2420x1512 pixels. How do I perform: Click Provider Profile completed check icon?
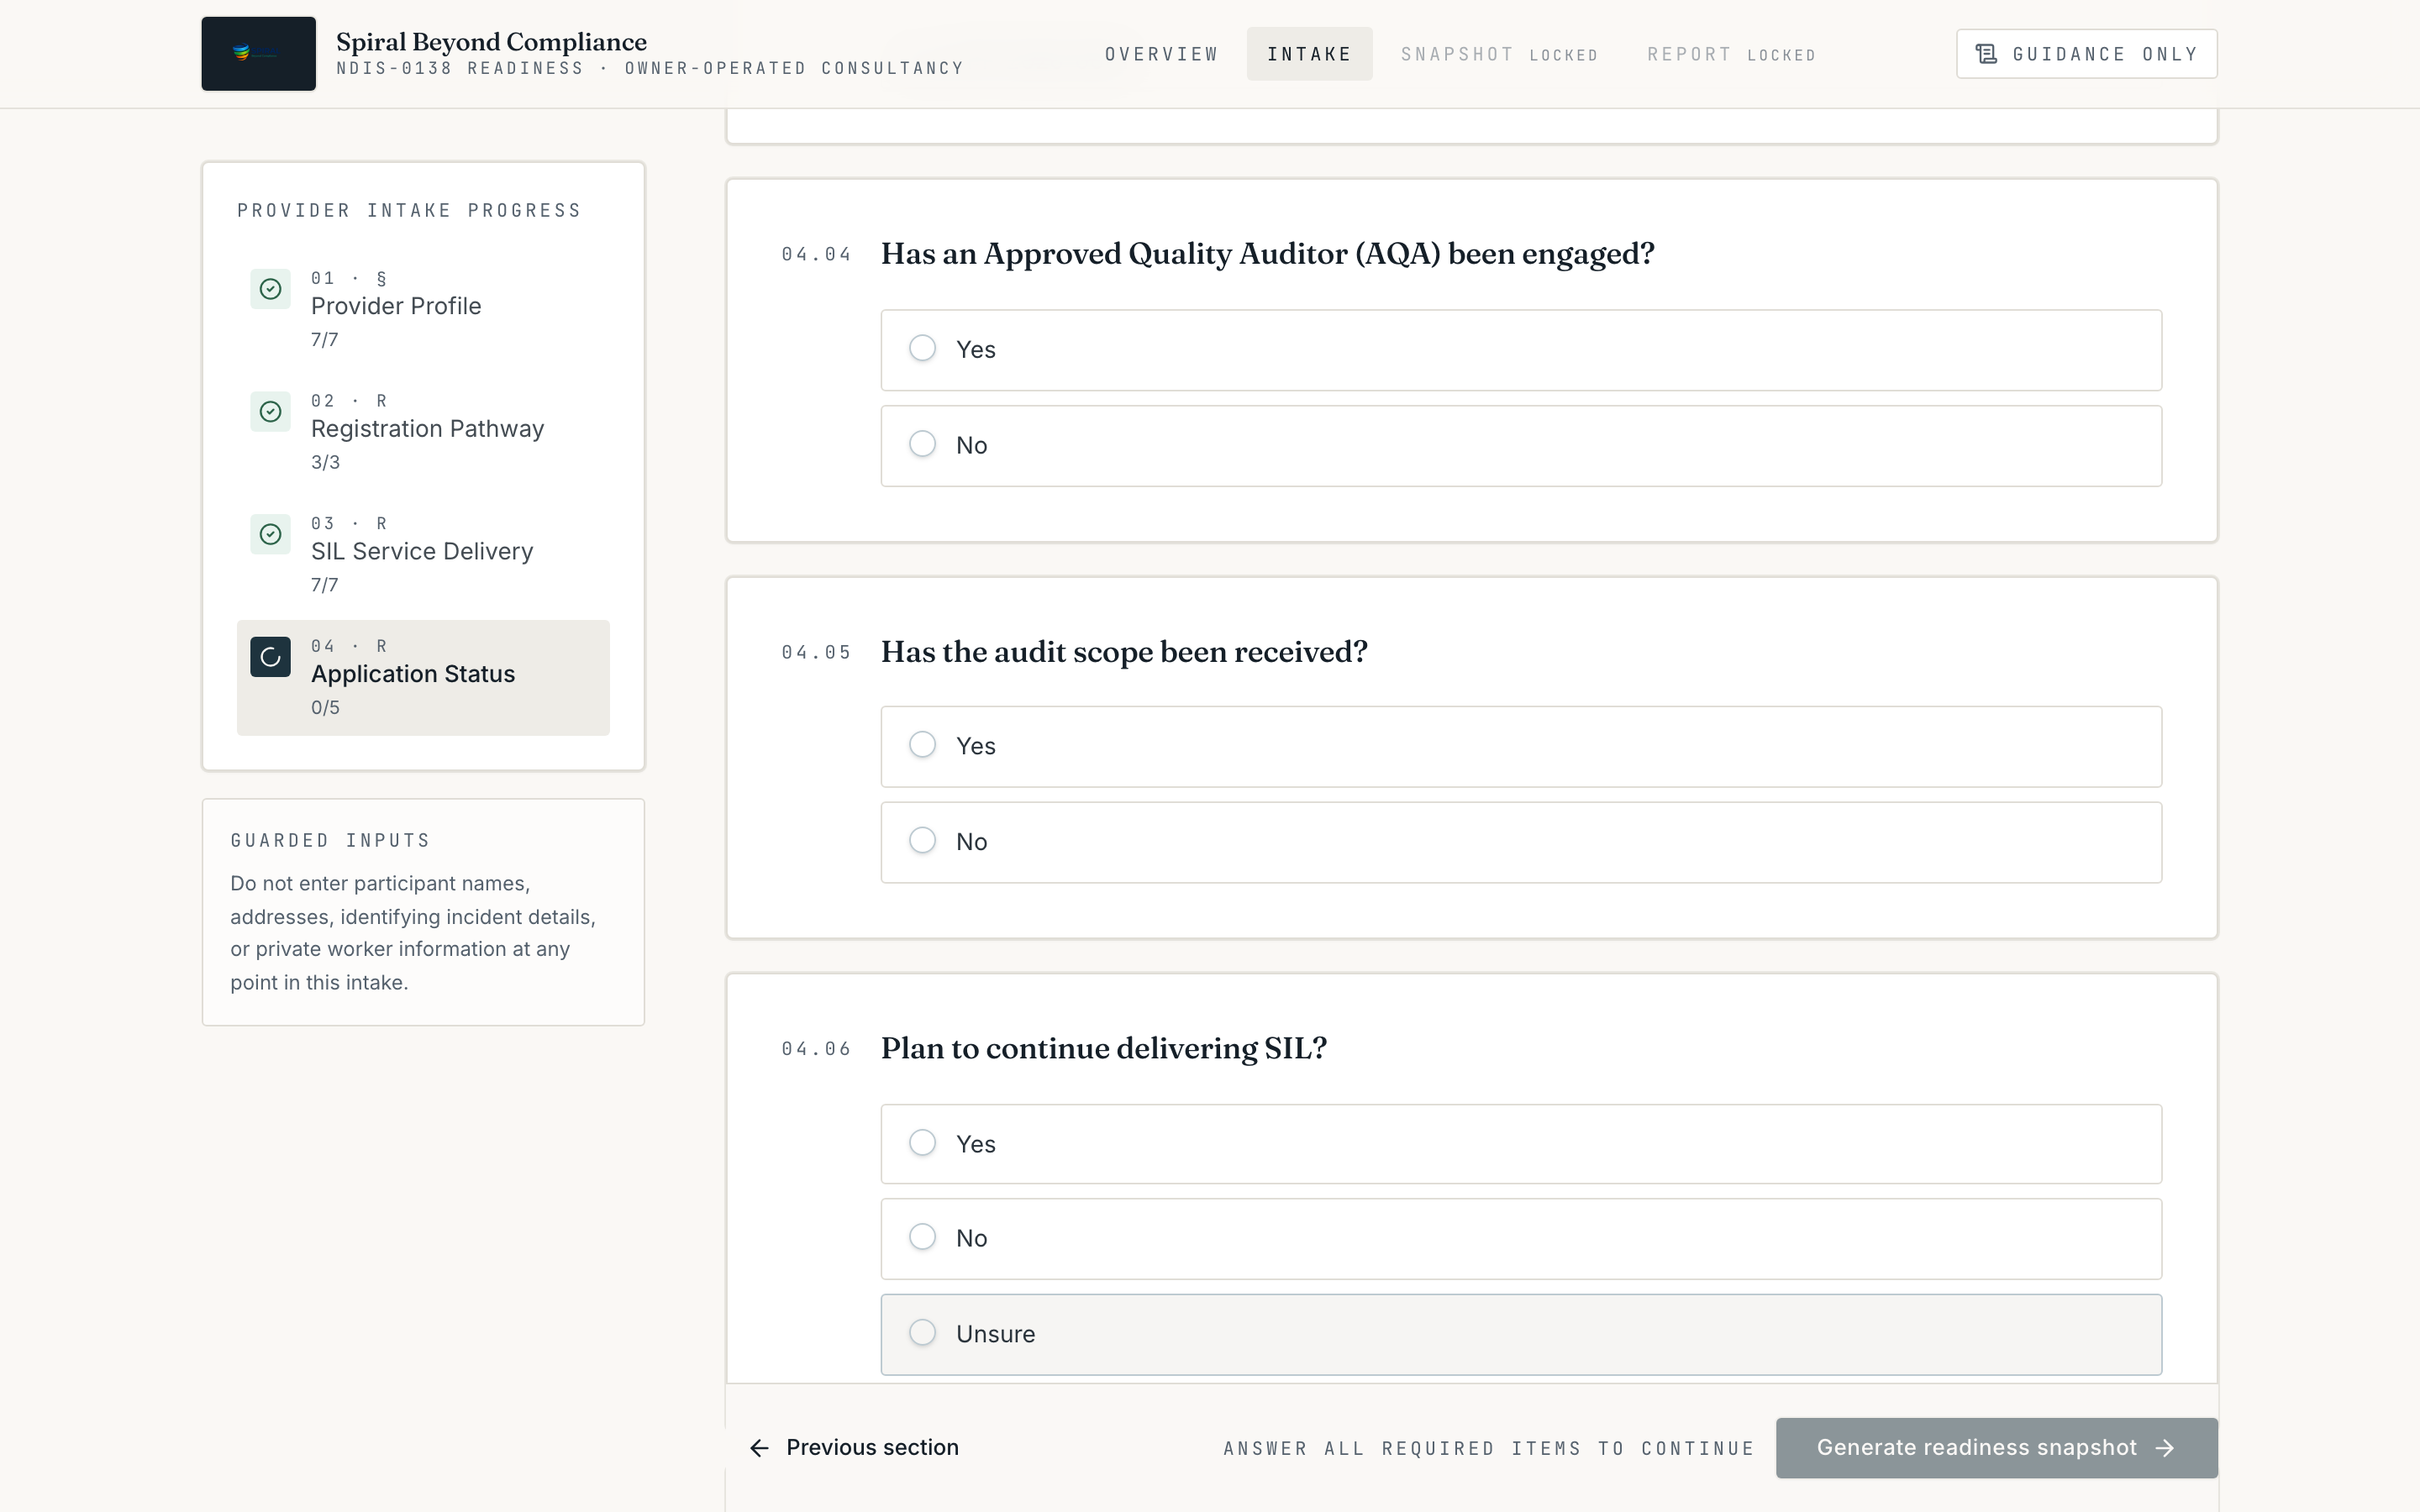tap(270, 289)
